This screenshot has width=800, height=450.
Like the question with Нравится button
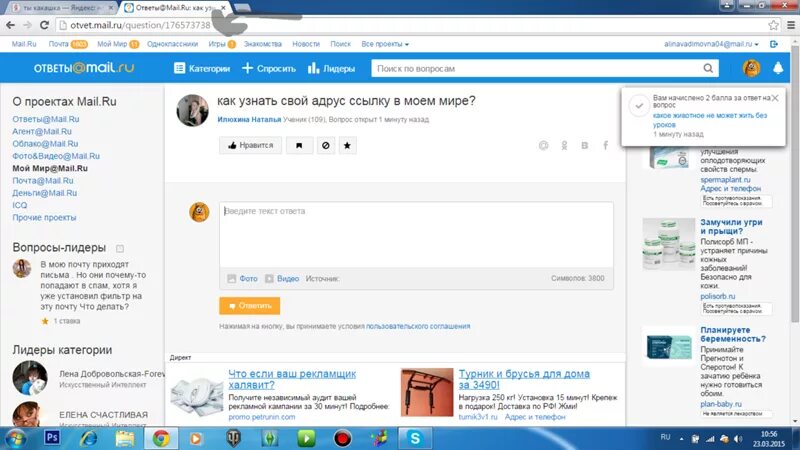pyautogui.click(x=251, y=145)
